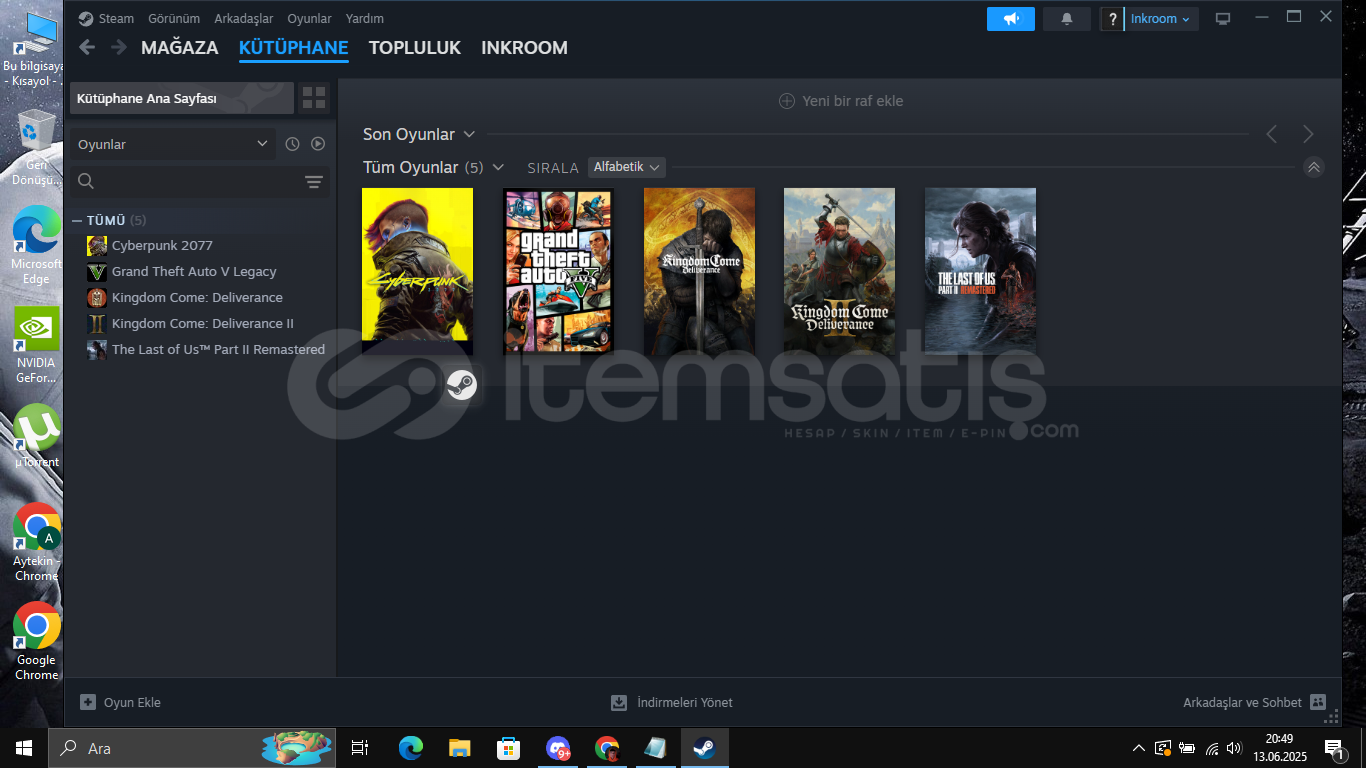Sort sidebar by recent activity clock icon
Viewport: 1366px width, 768px height.
pyautogui.click(x=292, y=144)
